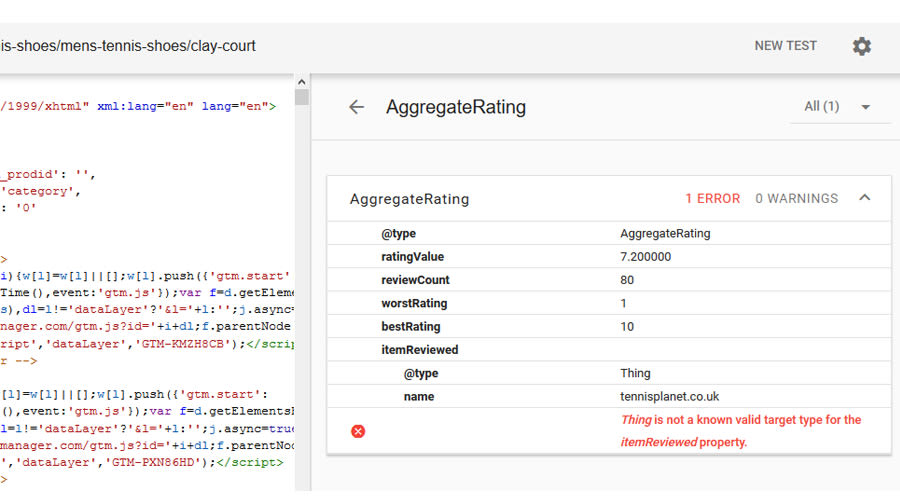Screen dimensions: 900x500
Task: Click the Thing error message text
Action: [x=740, y=431]
